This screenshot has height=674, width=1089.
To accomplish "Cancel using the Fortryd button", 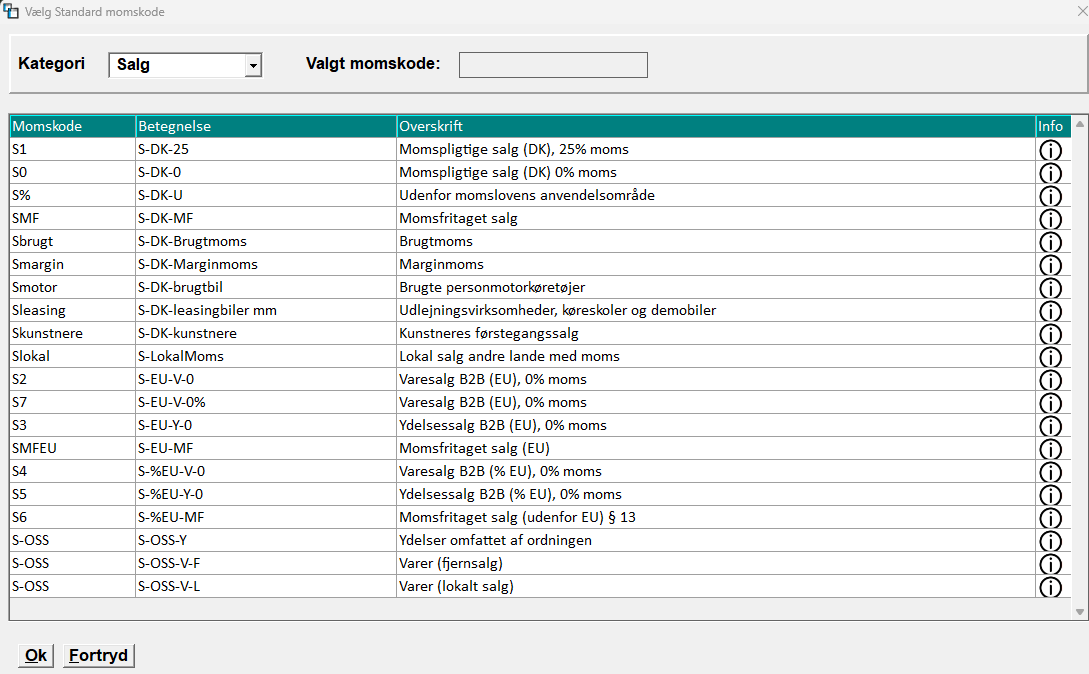I will coord(99,655).
